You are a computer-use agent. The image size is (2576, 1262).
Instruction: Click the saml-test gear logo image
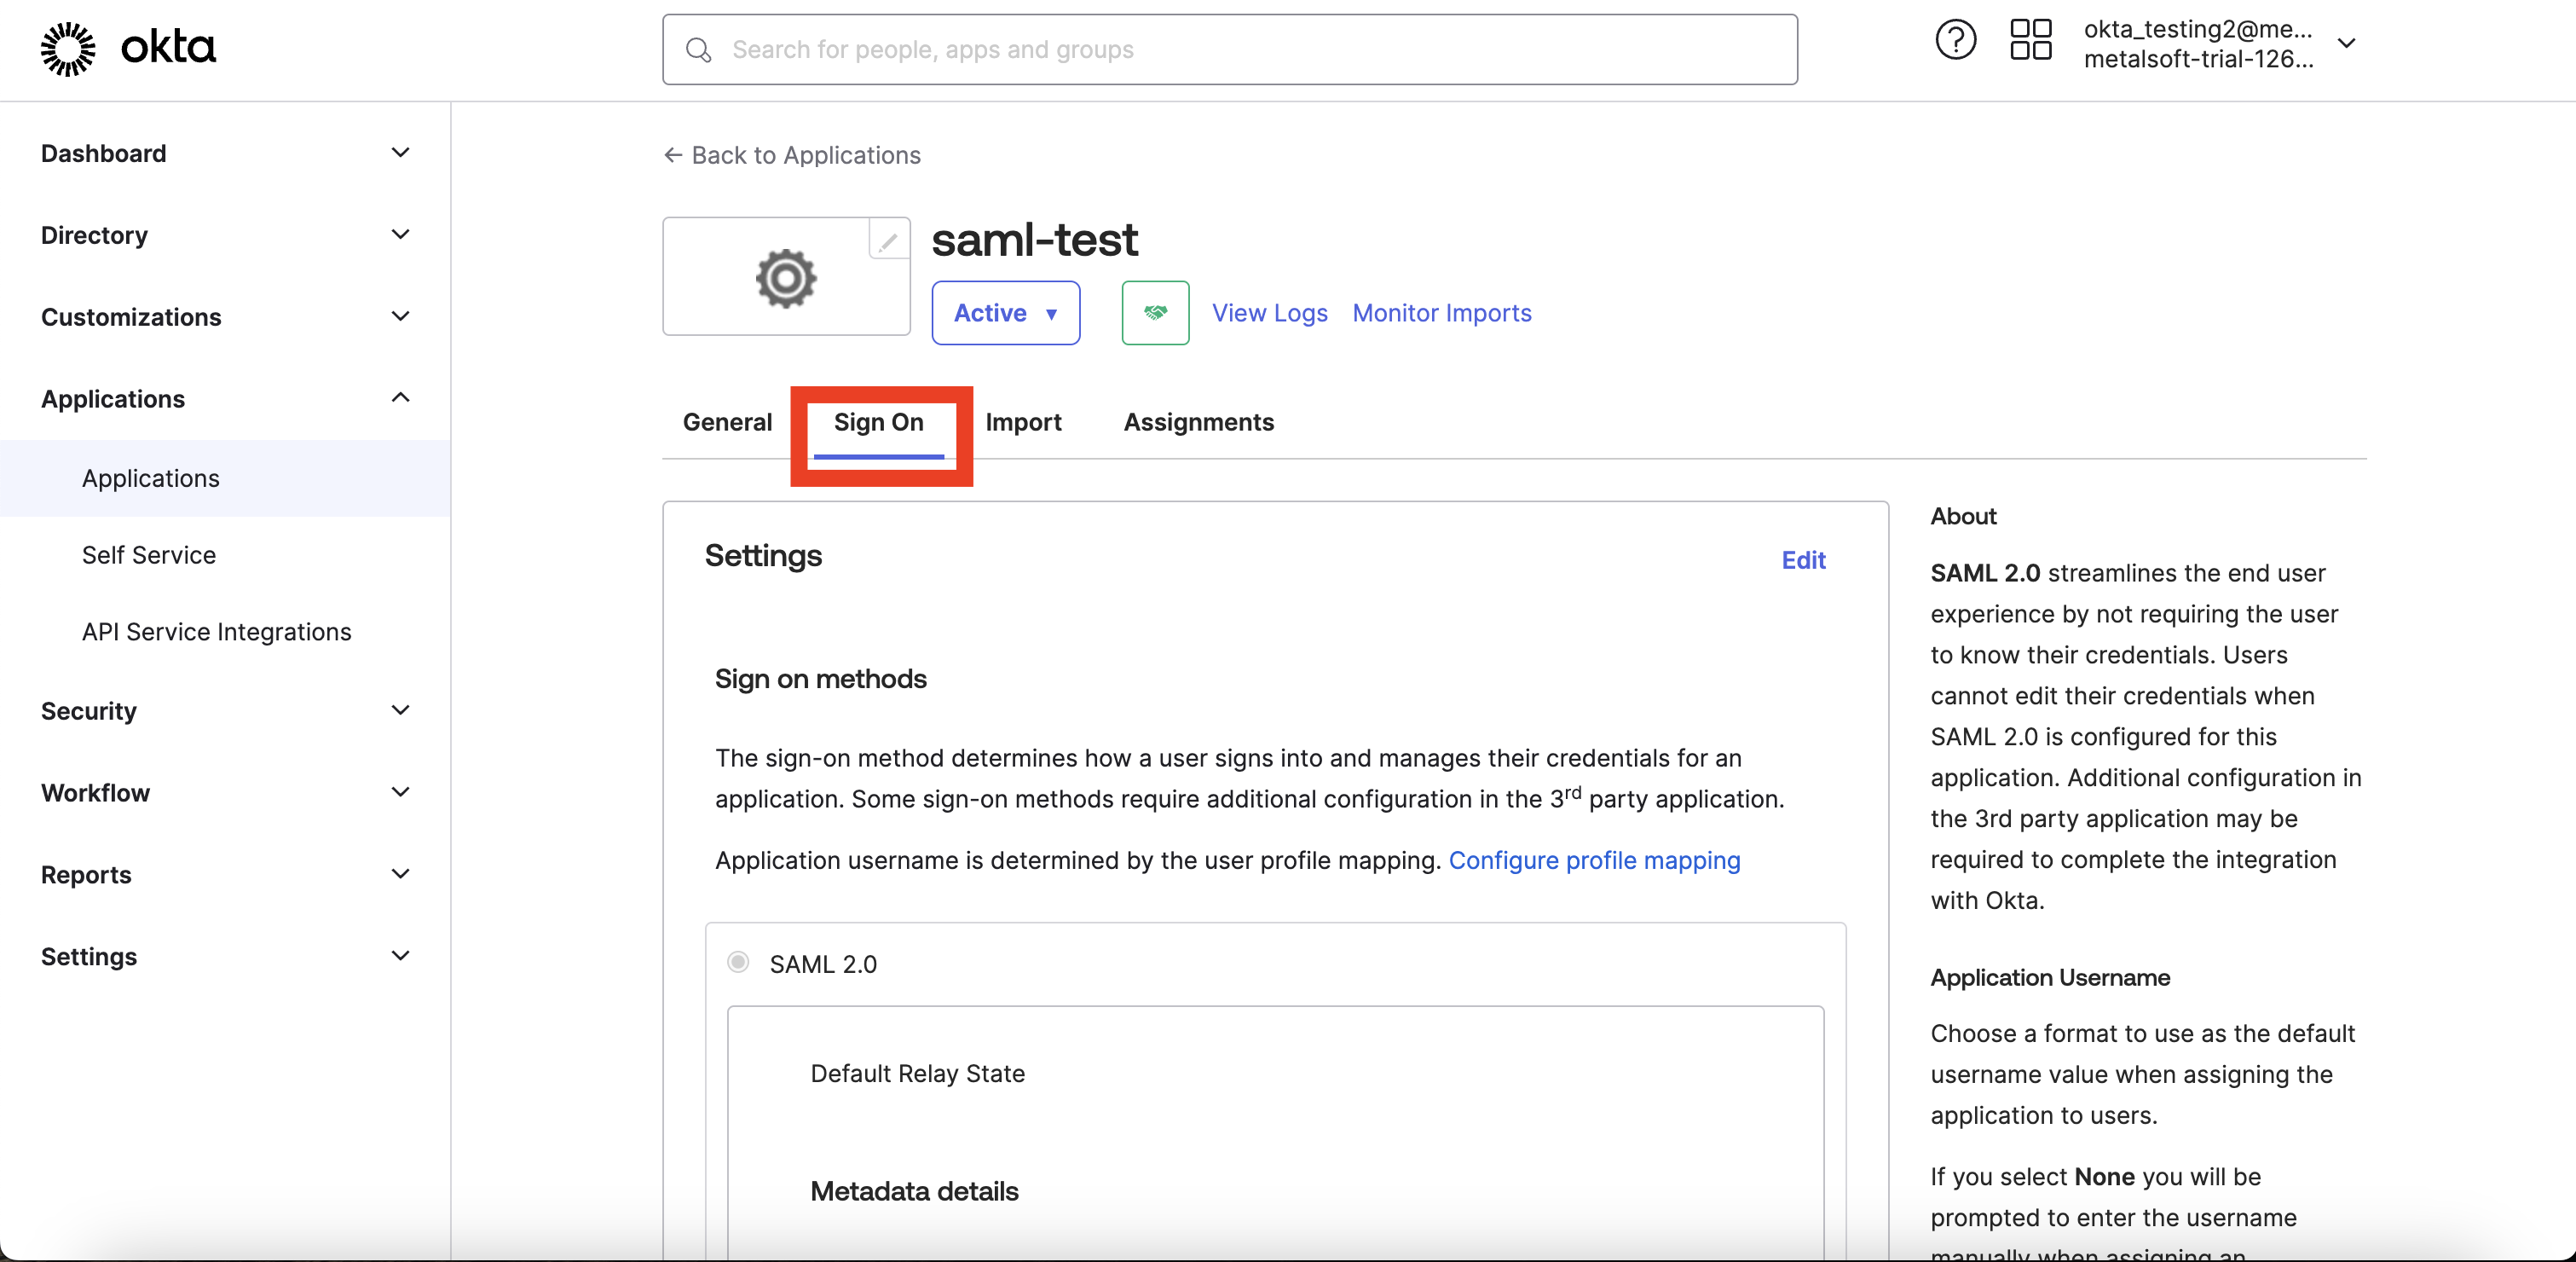click(x=786, y=278)
